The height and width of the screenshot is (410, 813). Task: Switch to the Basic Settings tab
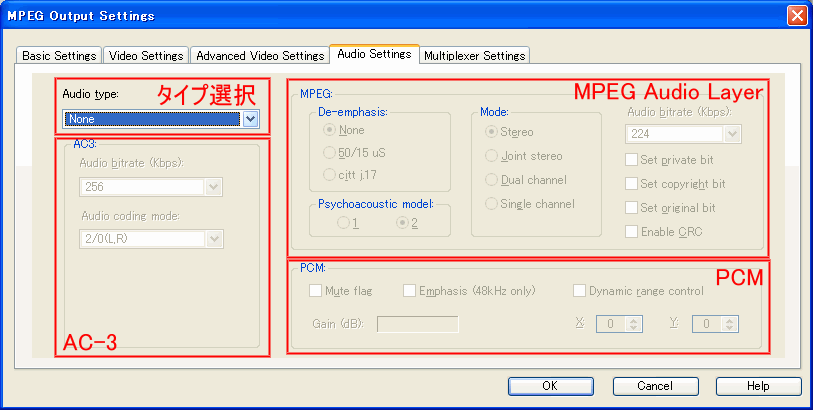(59, 56)
